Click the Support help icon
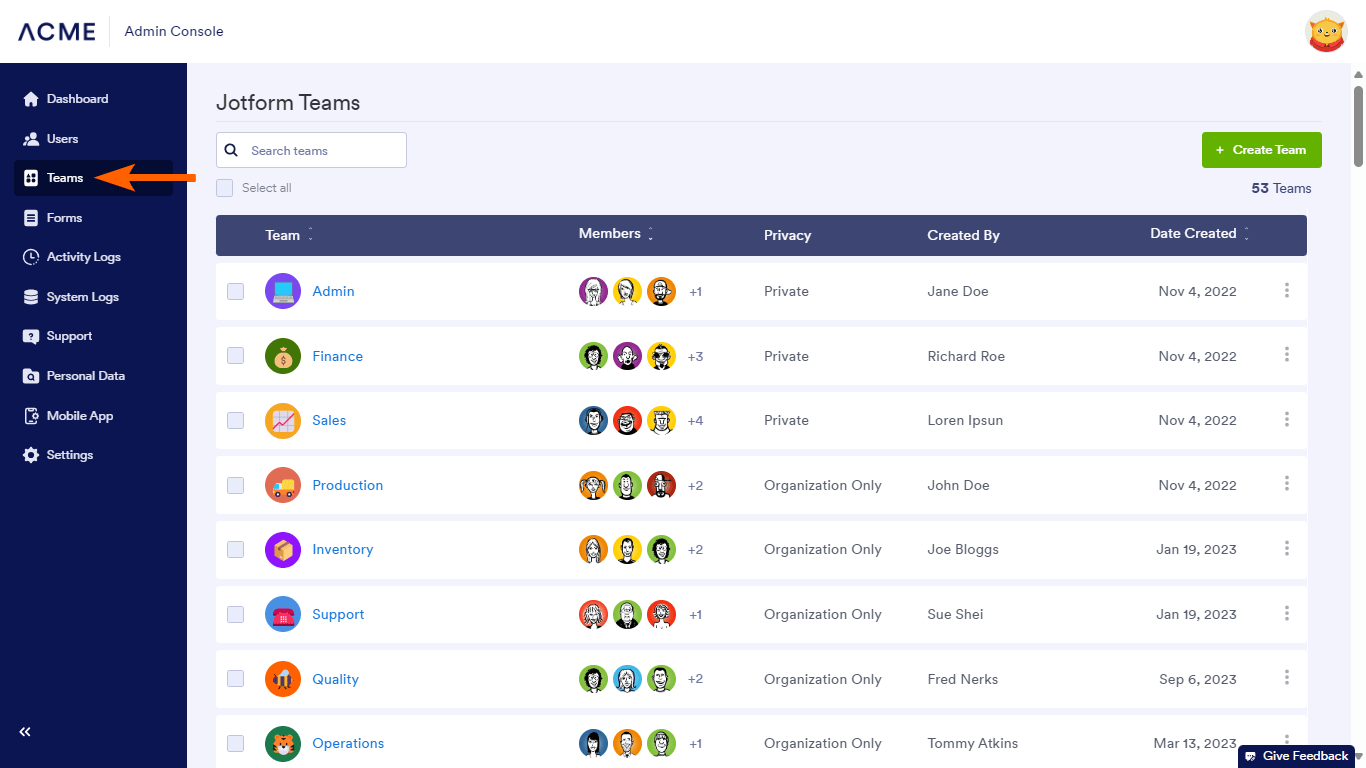The width and height of the screenshot is (1366, 768). click(x=31, y=336)
